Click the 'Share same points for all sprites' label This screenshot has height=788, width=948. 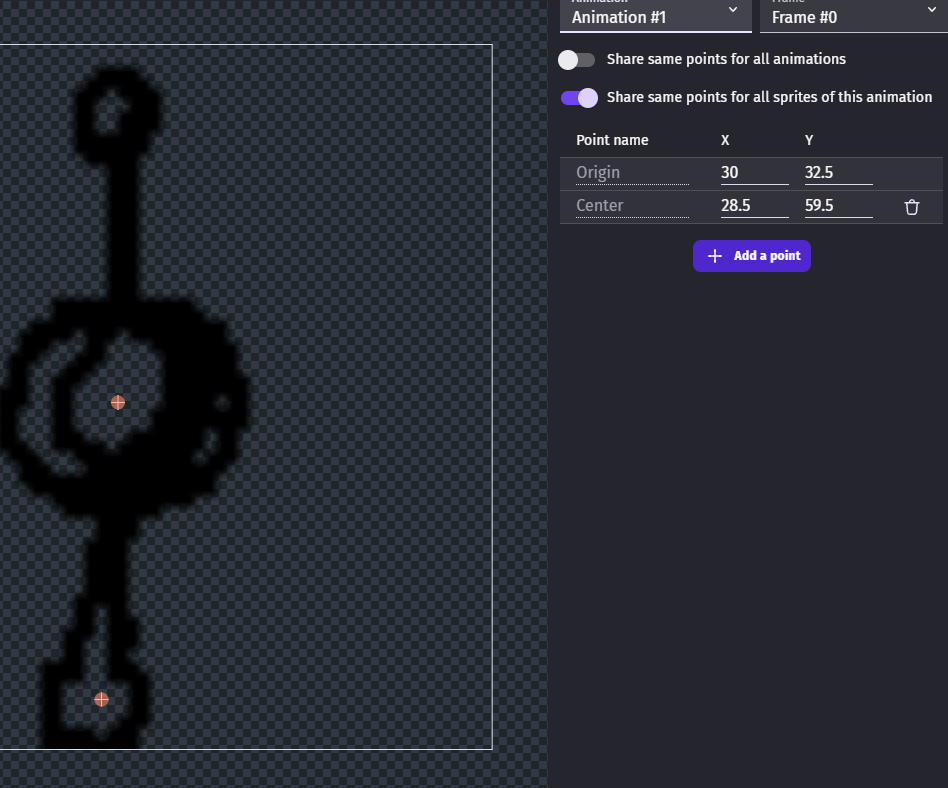click(x=769, y=97)
